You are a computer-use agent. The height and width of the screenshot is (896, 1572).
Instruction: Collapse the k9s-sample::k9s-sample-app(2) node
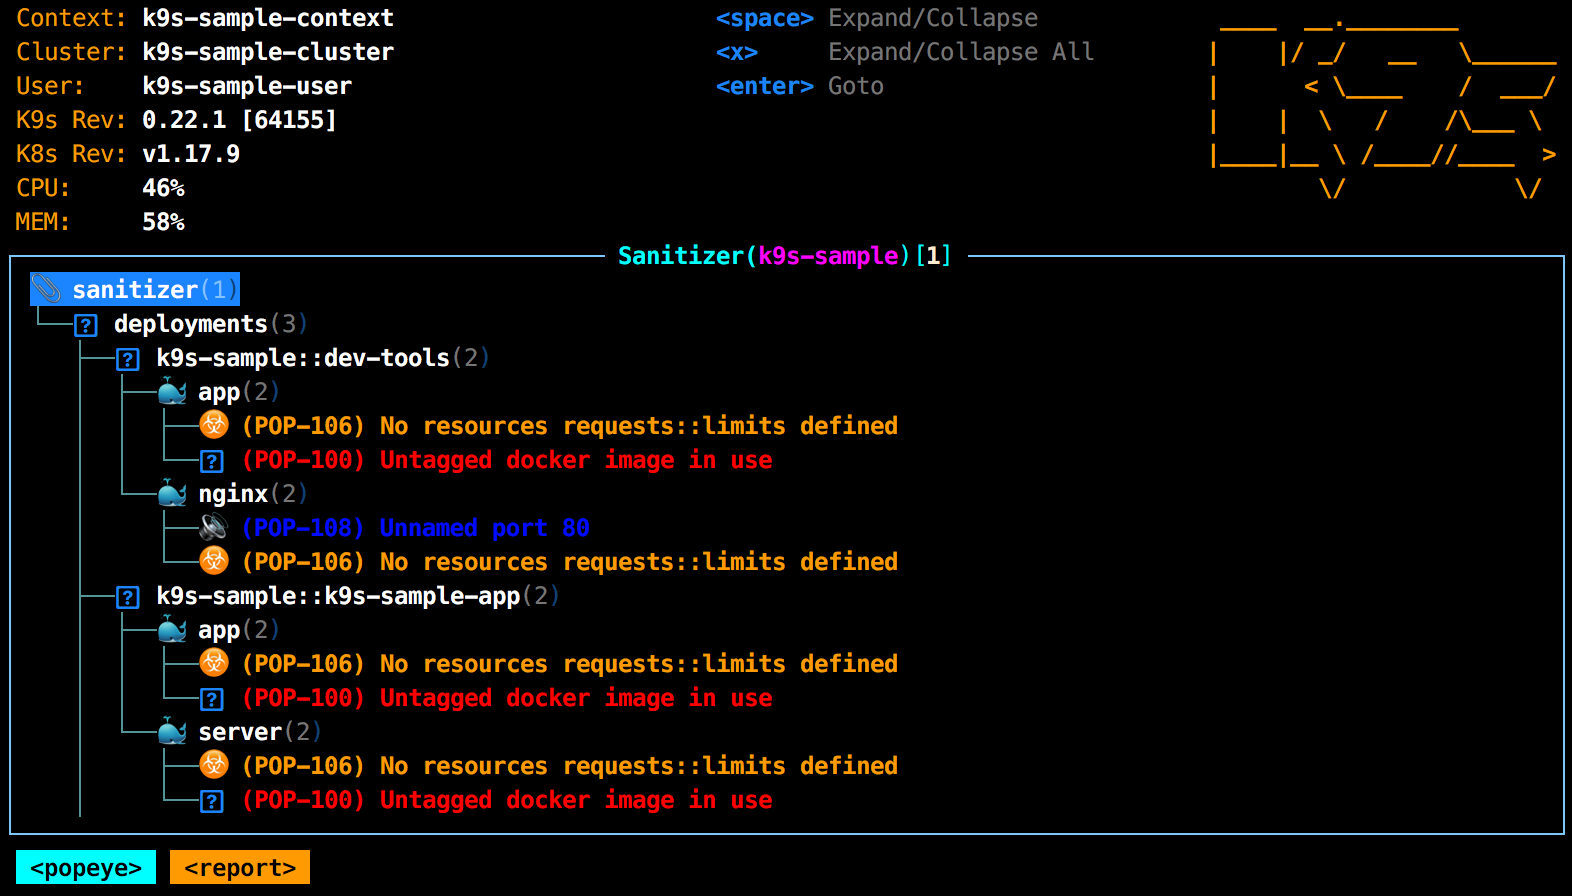click(x=358, y=596)
